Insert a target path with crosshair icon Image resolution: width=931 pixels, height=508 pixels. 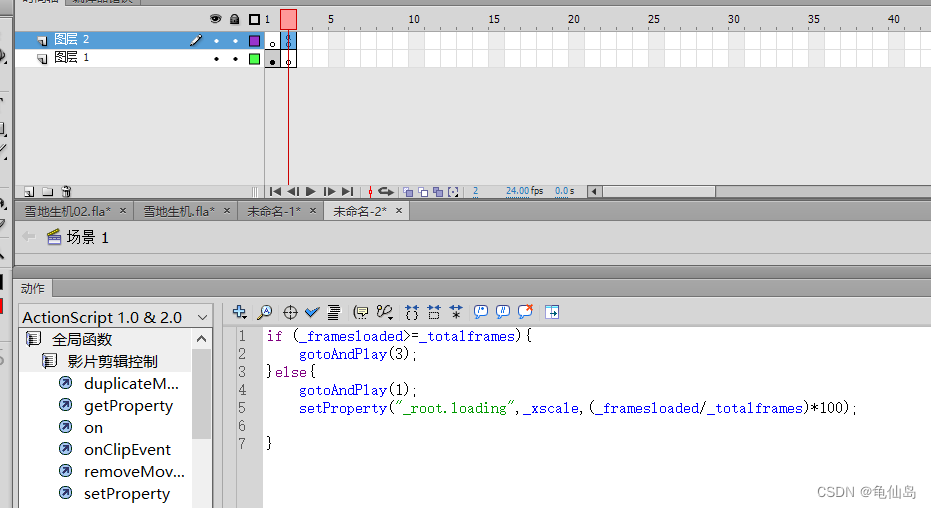290,312
